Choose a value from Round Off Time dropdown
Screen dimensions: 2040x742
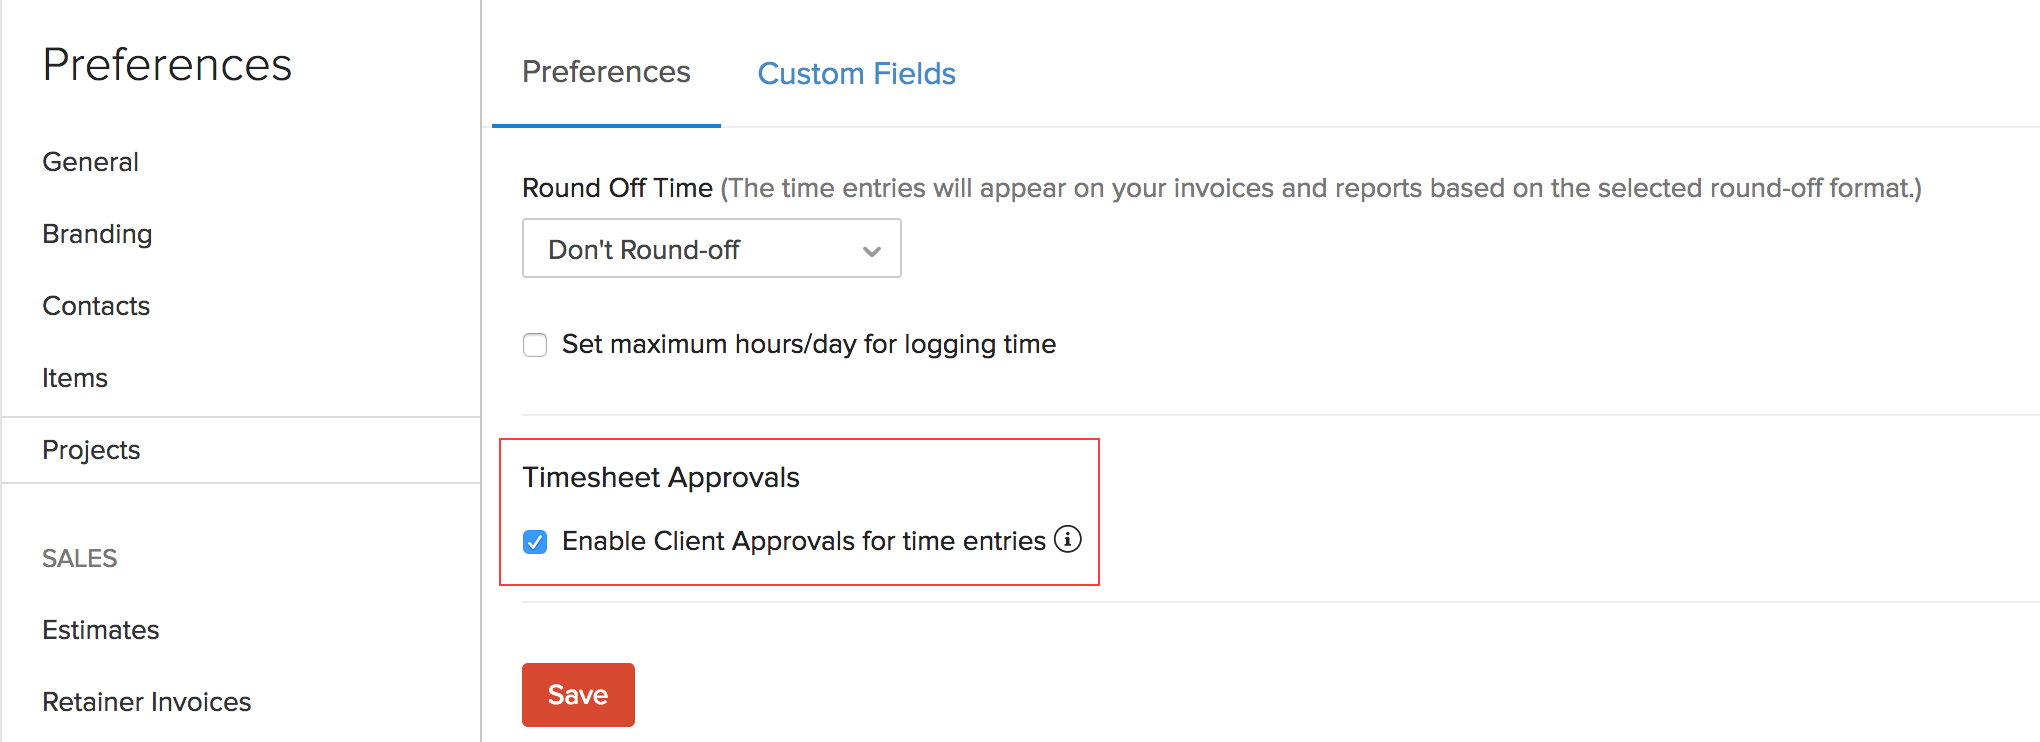coord(710,249)
